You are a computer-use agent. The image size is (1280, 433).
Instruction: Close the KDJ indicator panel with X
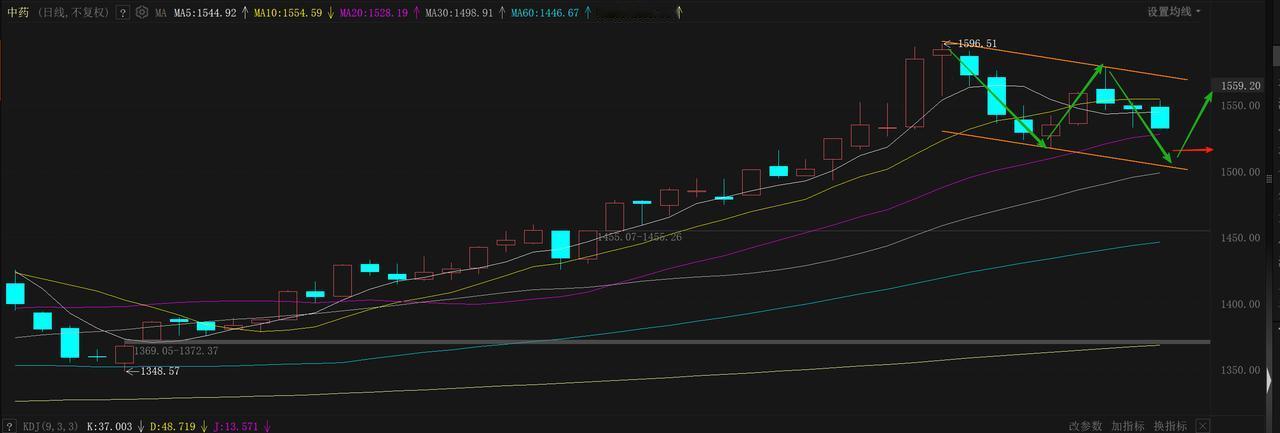tap(1203, 426)
